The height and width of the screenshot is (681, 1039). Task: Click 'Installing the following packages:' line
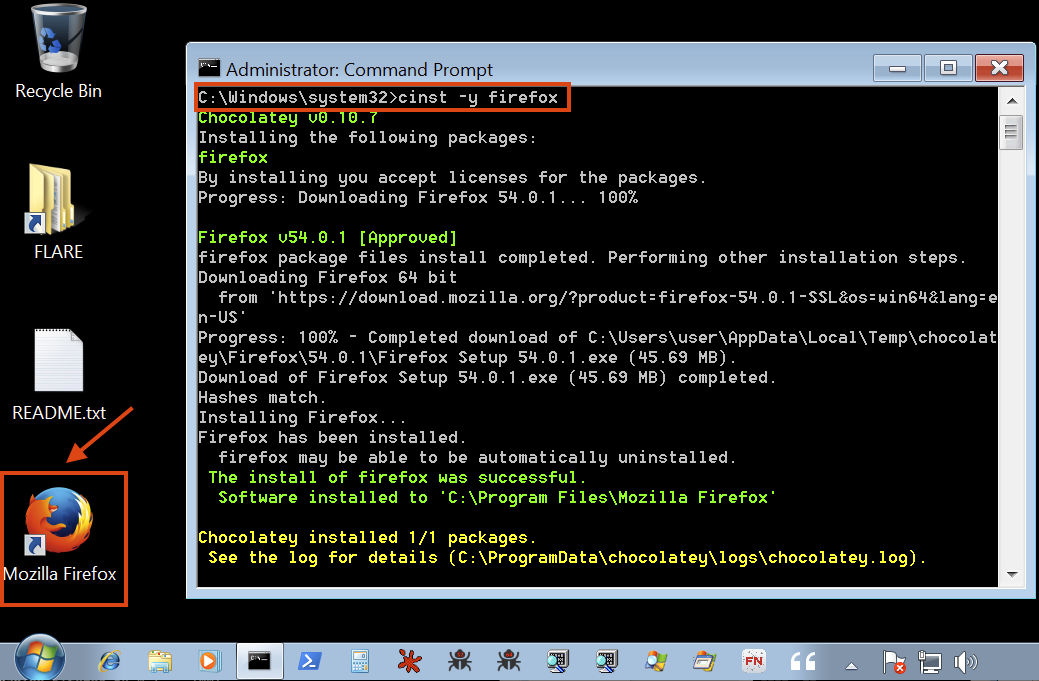click(367, 138)
